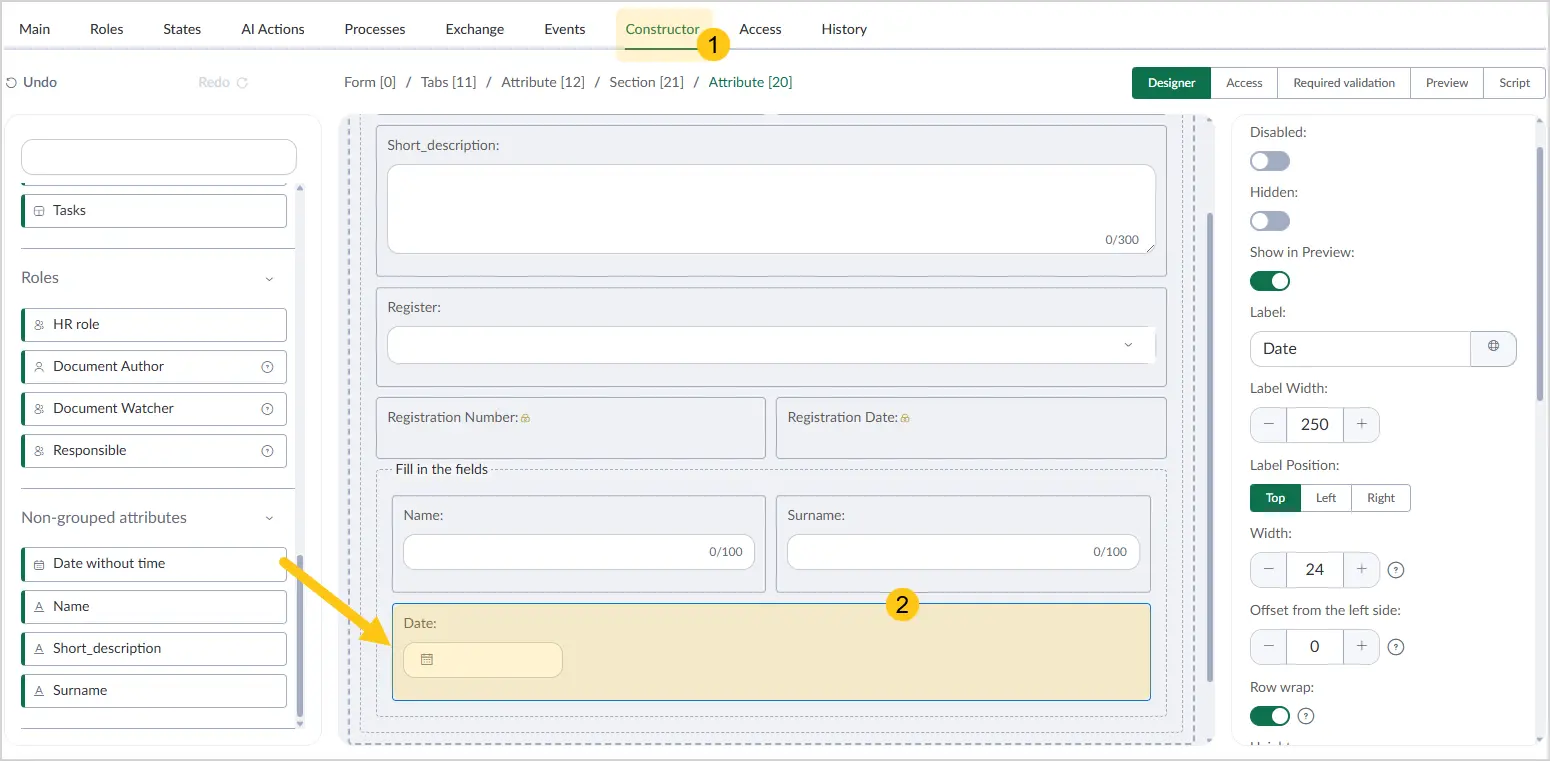Click calendar icon of Date without time
The image size is (1550, 761).
39,564
